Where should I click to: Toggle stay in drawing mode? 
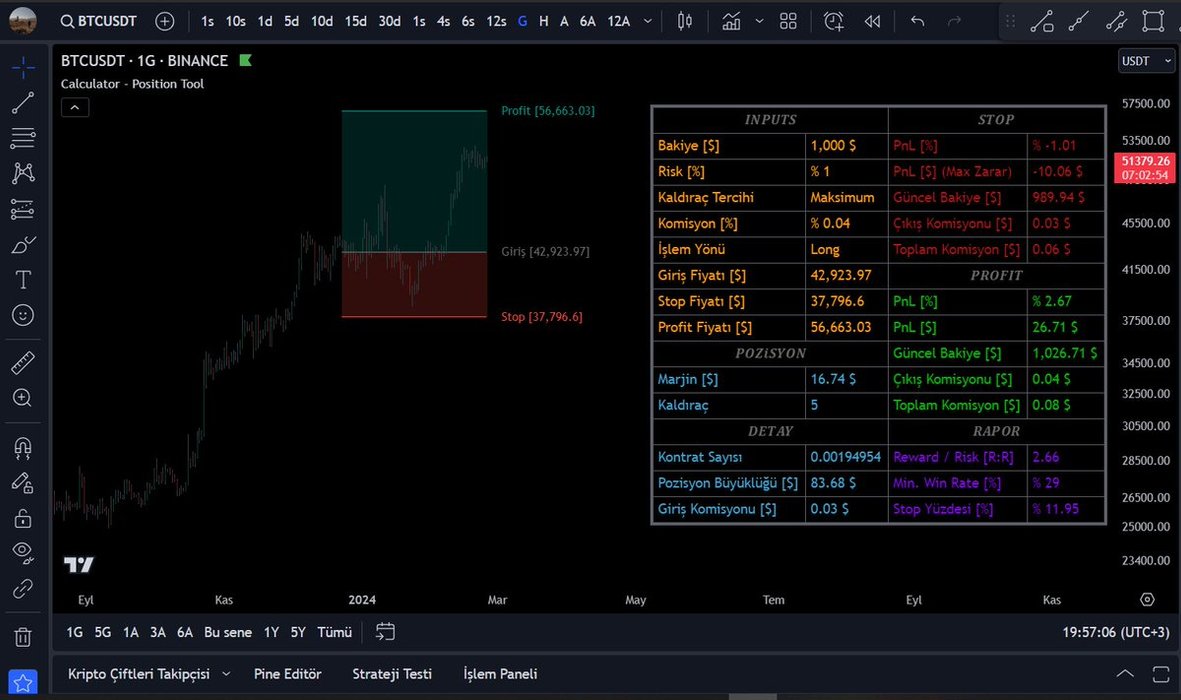point(23,483)
